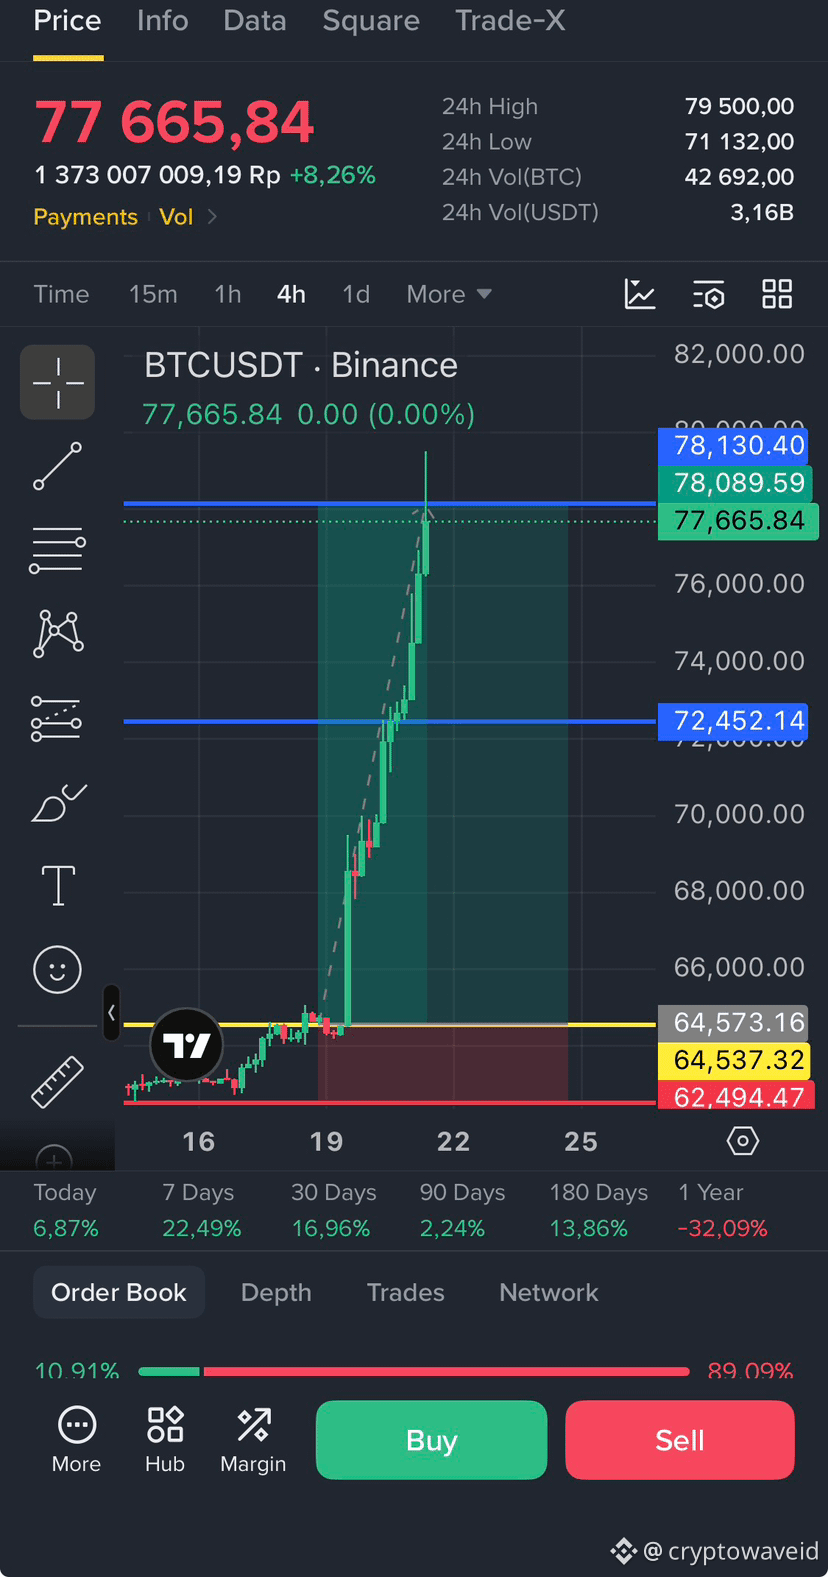Click the date label 19 on time axis
The image size is (828, 1577).
tap(326, 1141)
